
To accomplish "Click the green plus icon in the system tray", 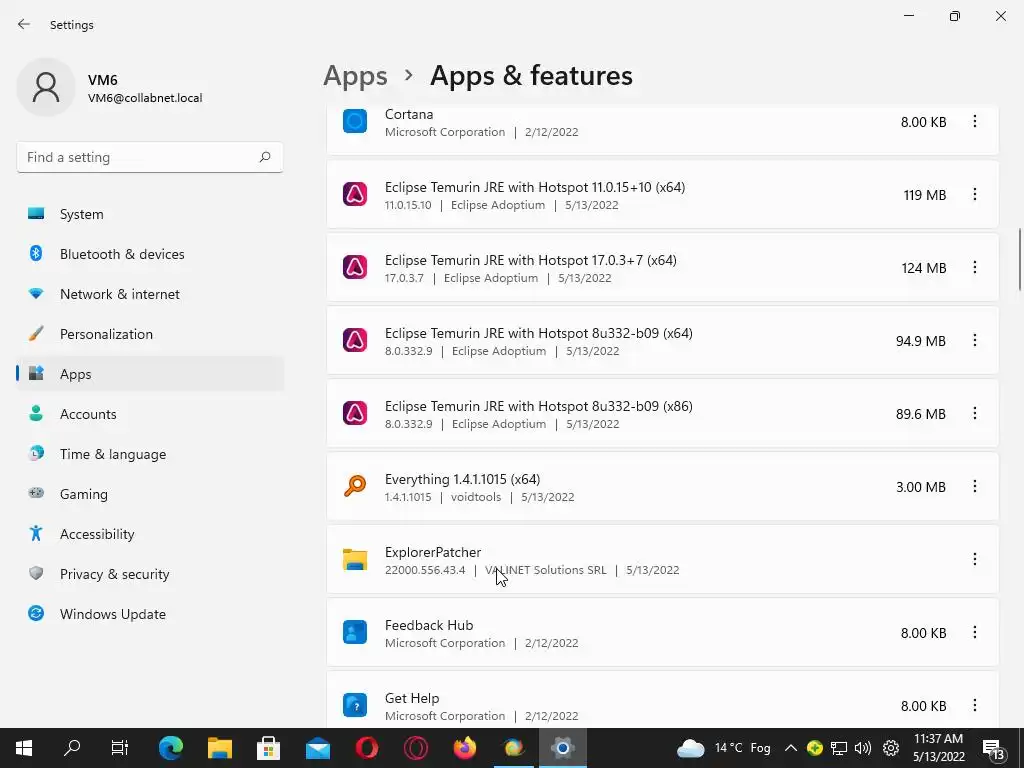I will (x=814, y=748).
